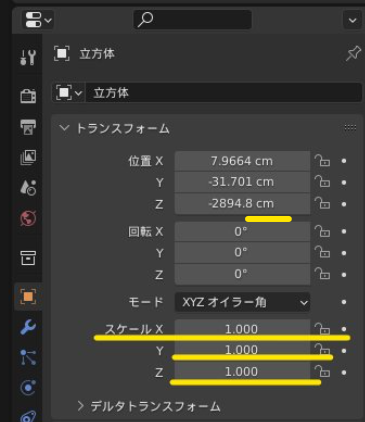This screenshot has height=422, width=365.
Task: Open the Output properties tab
Action: (28, 127)
